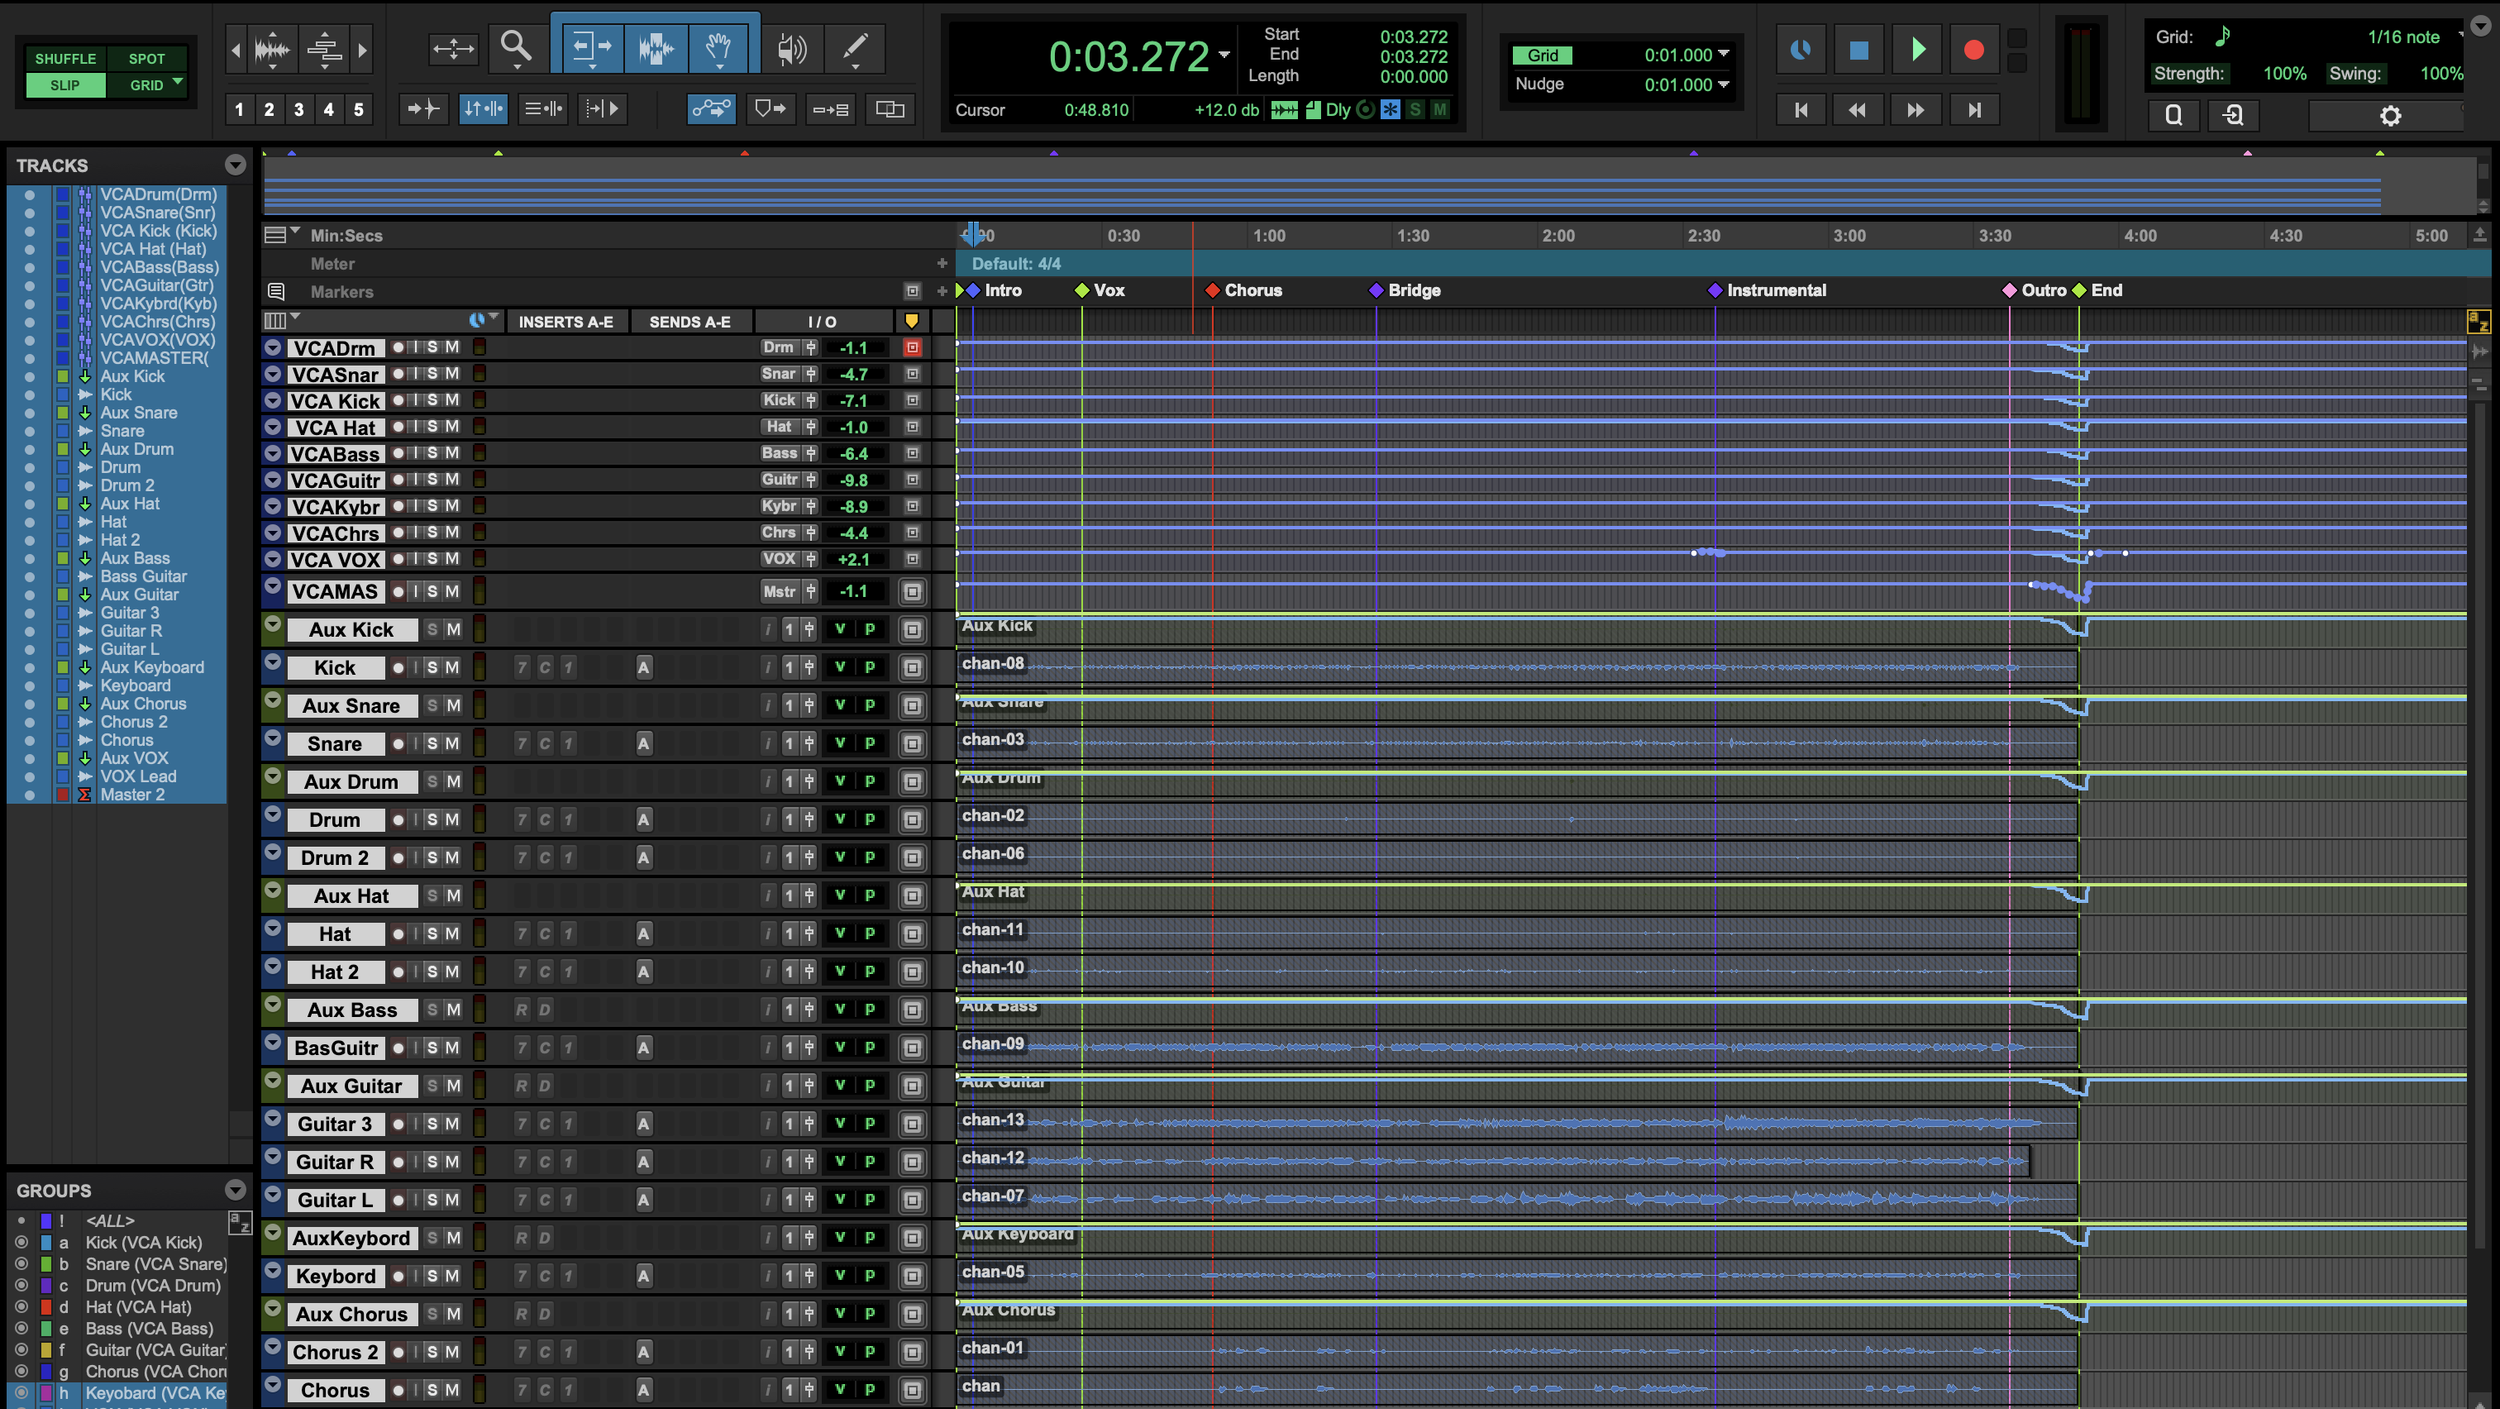Open the Tracks list popup menu
The image size is (2500, 1409).
pyautogui.click(x=235, y=165)
